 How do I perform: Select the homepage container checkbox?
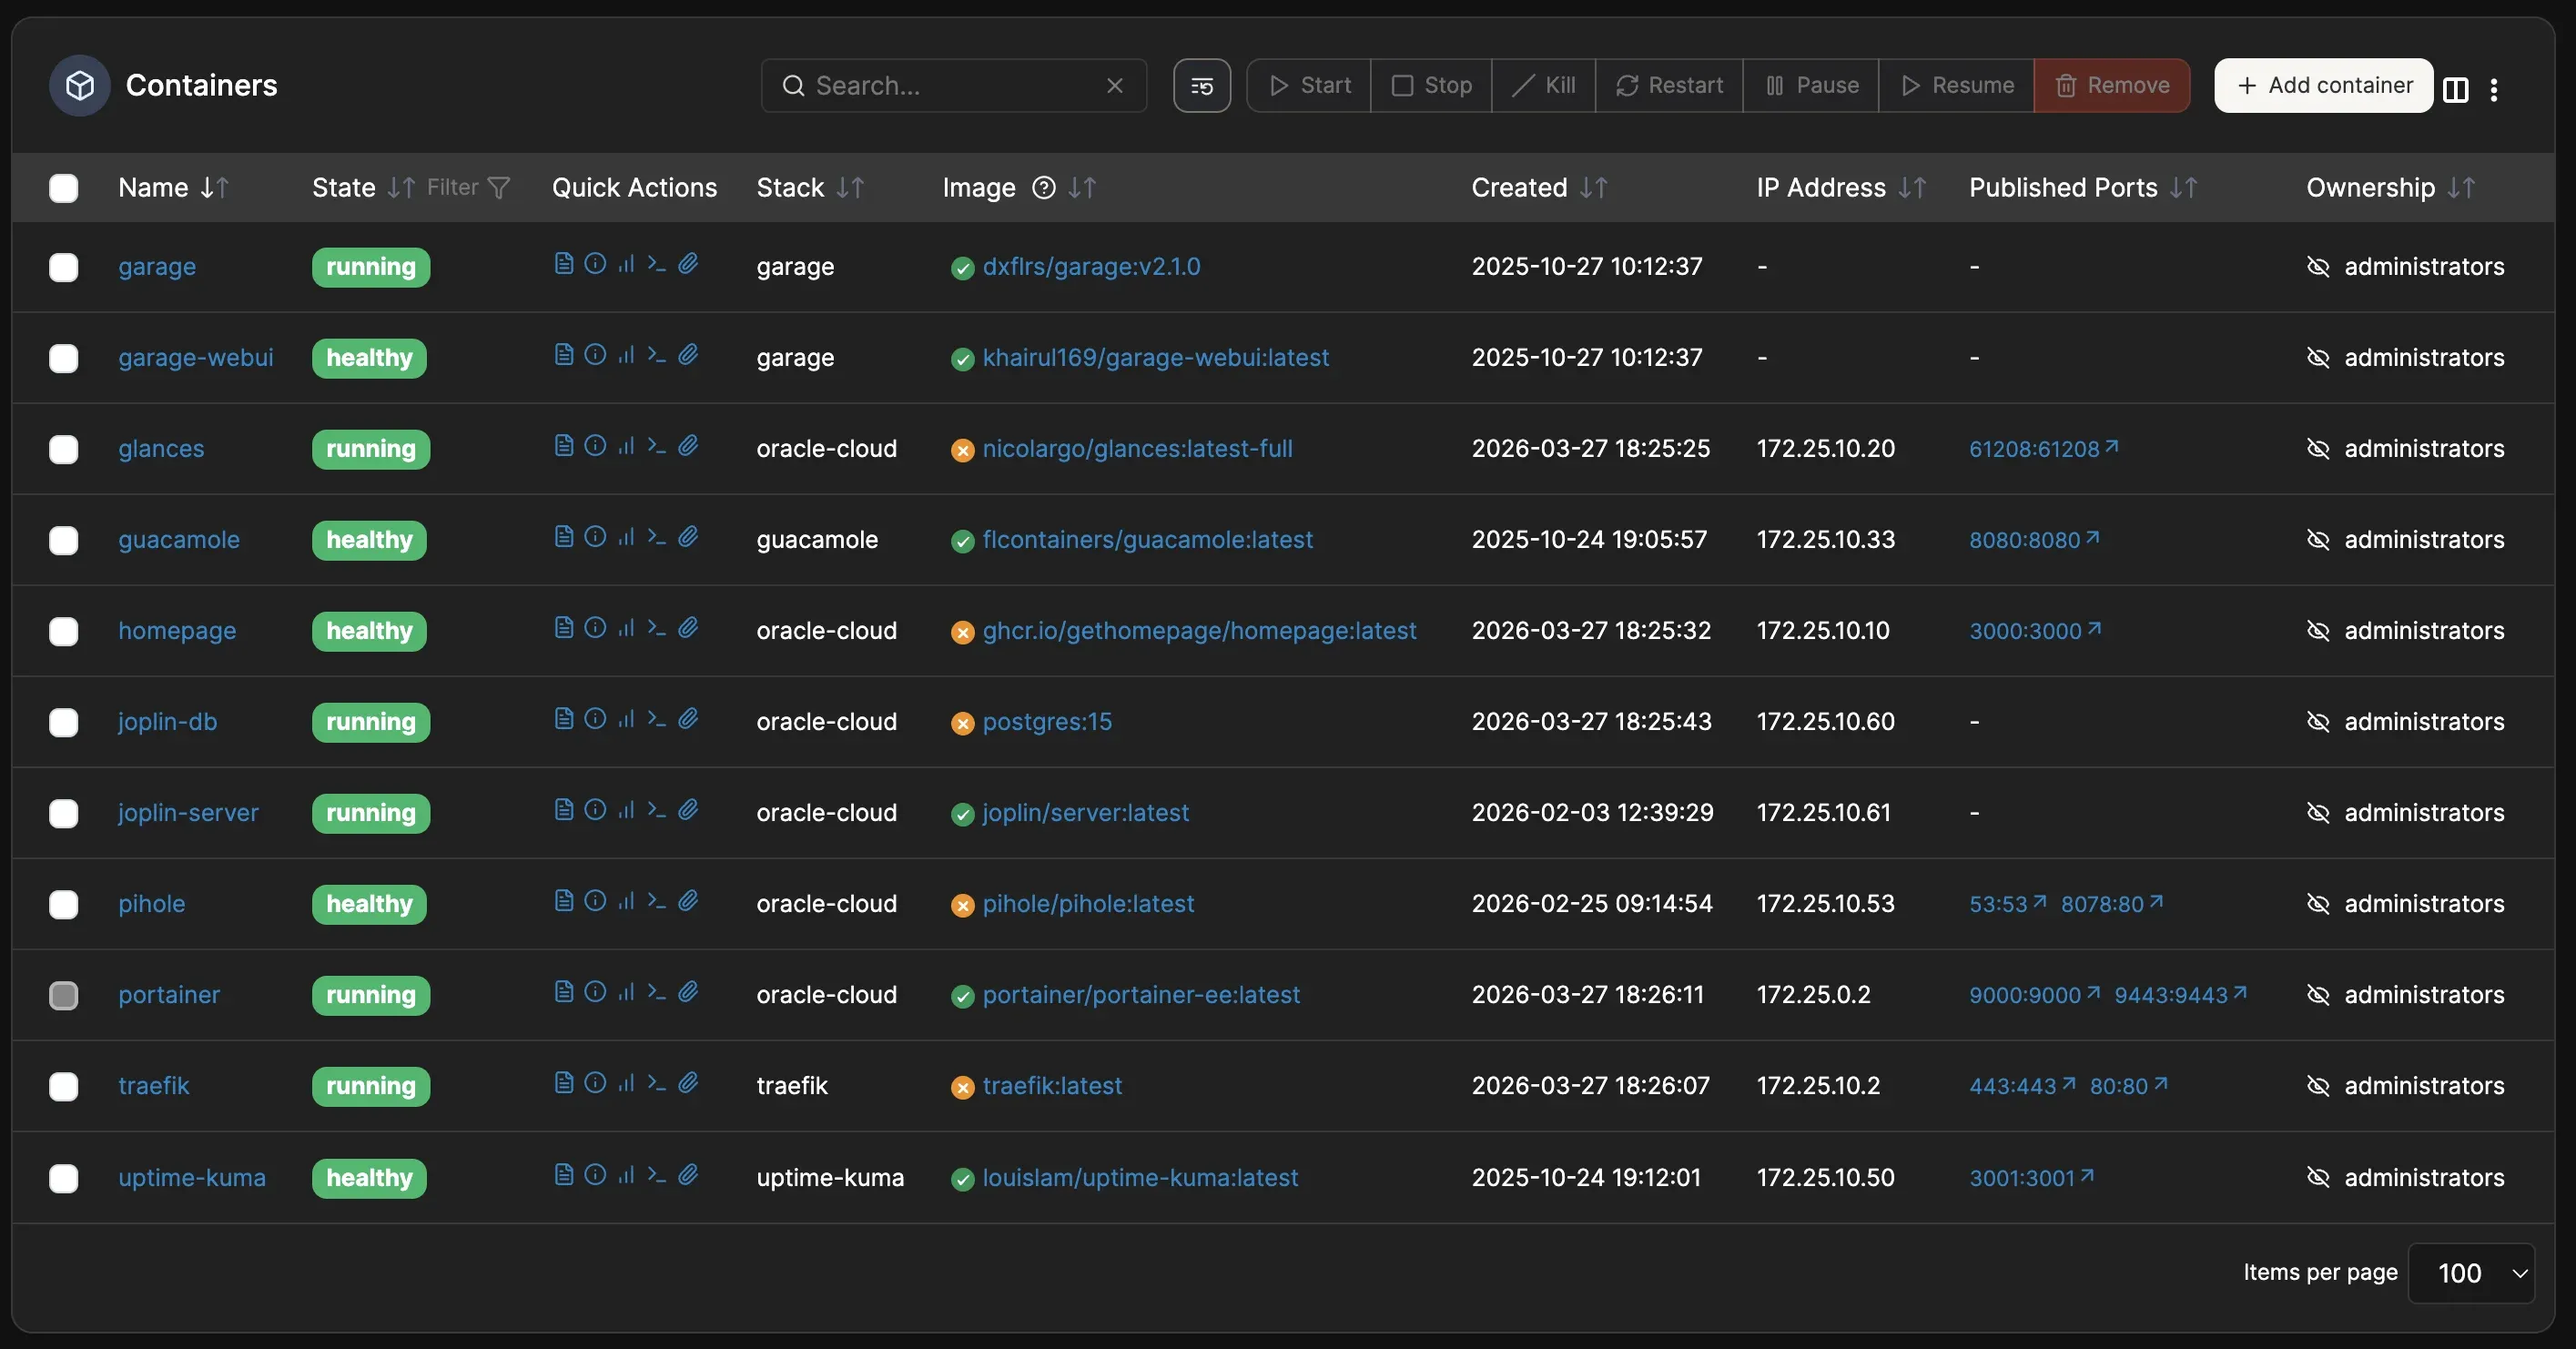[64, 631]
